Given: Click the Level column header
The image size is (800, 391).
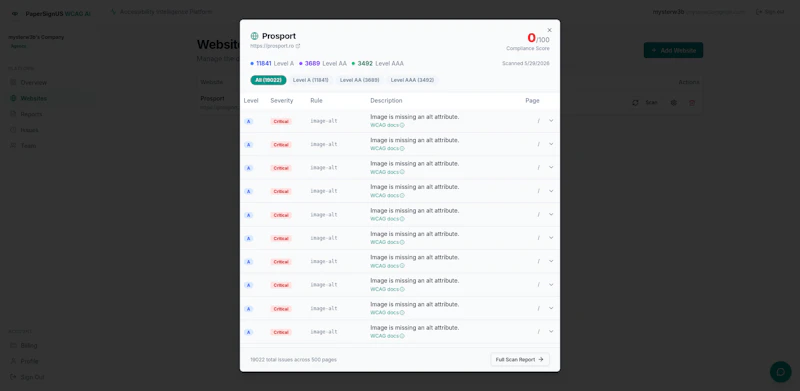Looking at the screenshot, I should [x=251, y=101].
